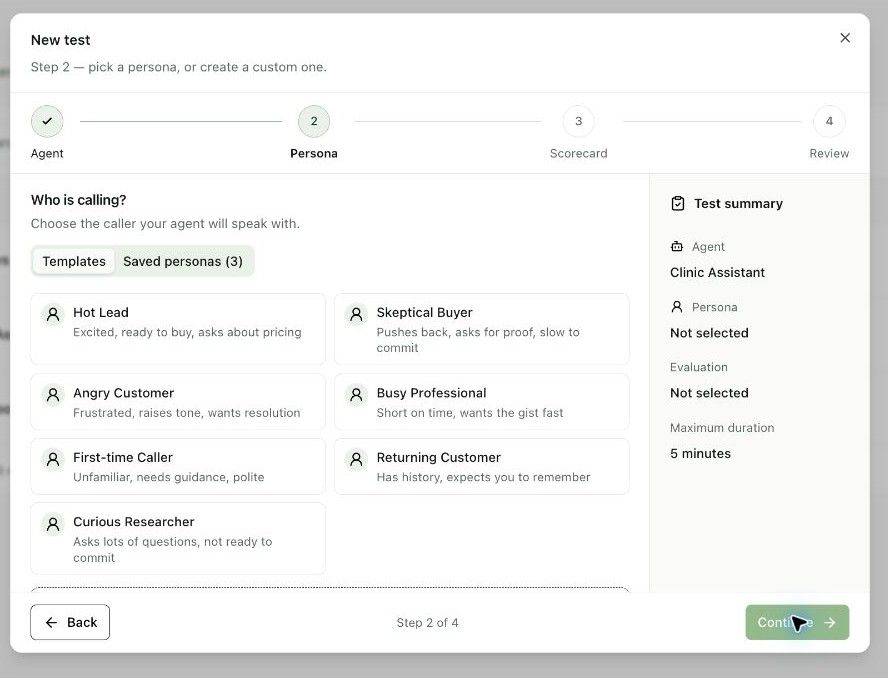Click the Maximum duration label
Screen dimensions: 888x678
pos(722,428)
